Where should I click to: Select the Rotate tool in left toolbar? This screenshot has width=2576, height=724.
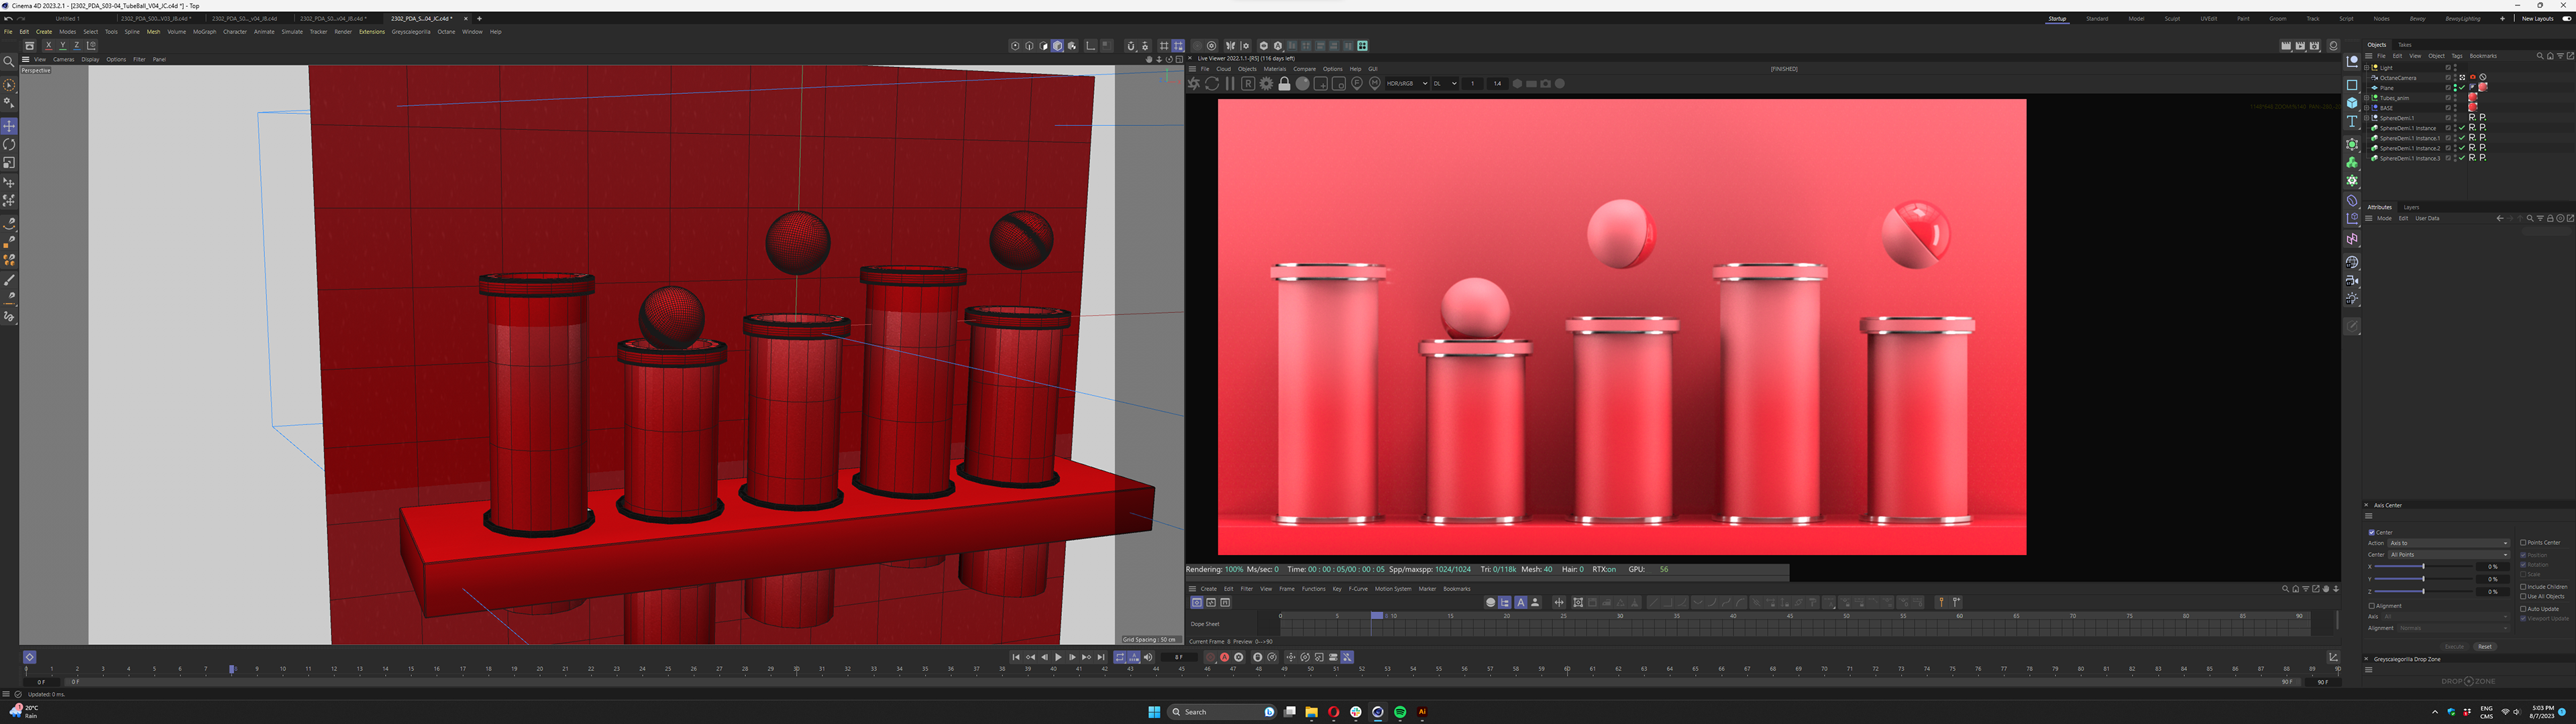(9, 144)
